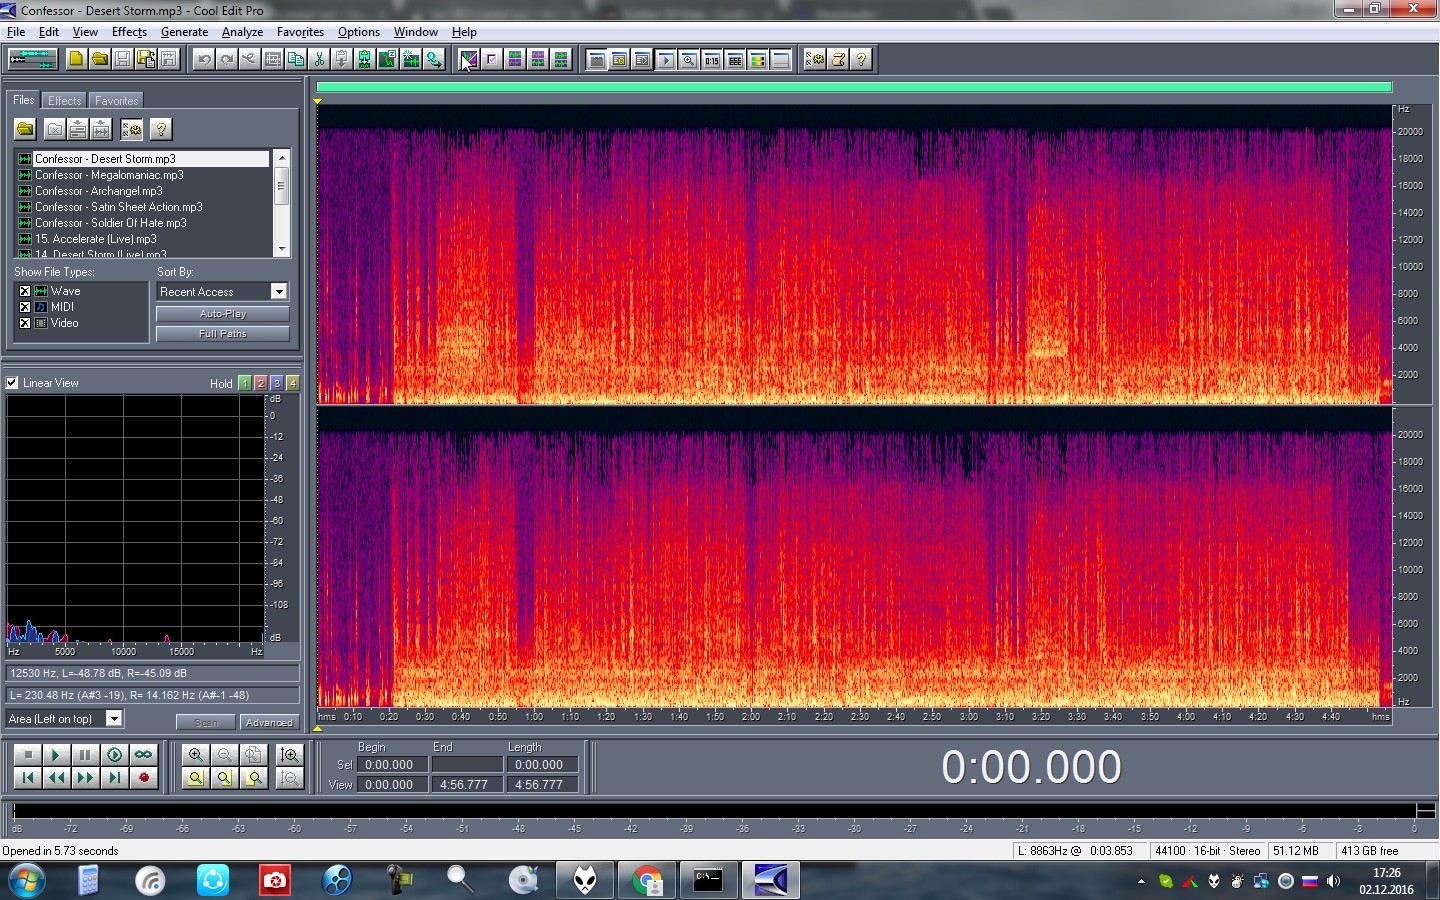Click Play to End circled play button
1440x900 pixels.
click(x=114, y=755)
